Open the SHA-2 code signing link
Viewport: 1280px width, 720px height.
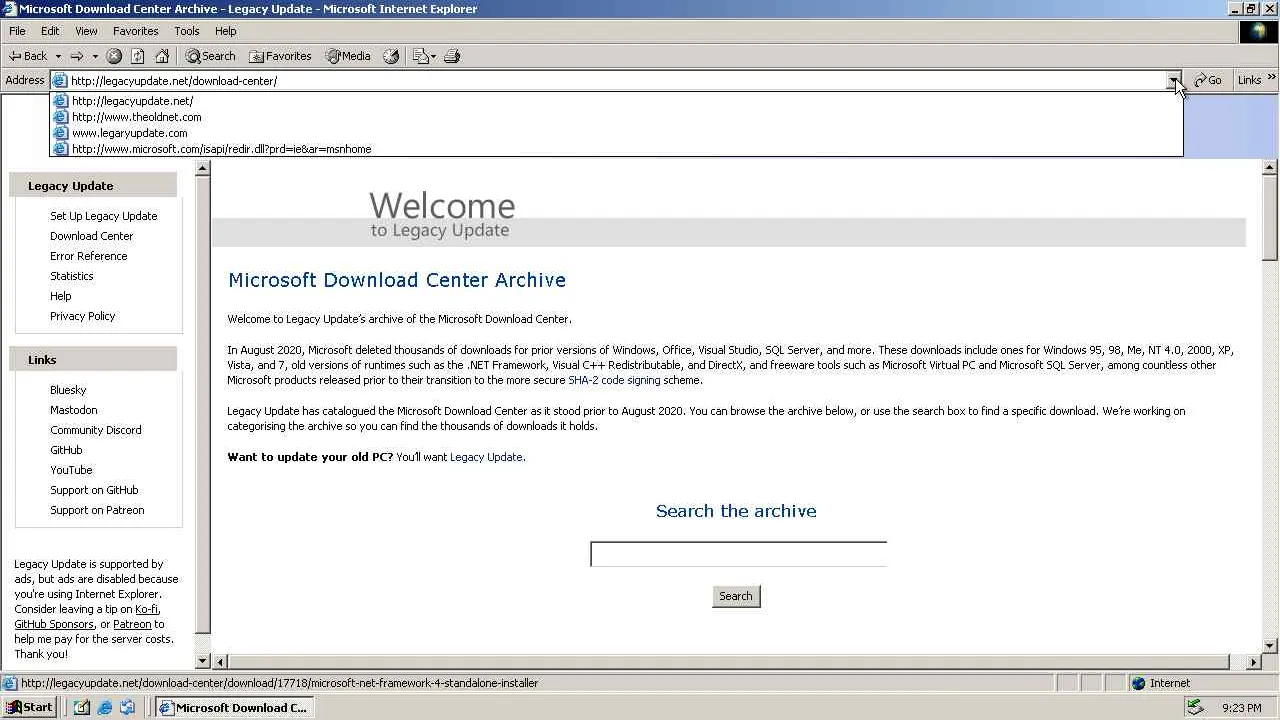[614, 380]
